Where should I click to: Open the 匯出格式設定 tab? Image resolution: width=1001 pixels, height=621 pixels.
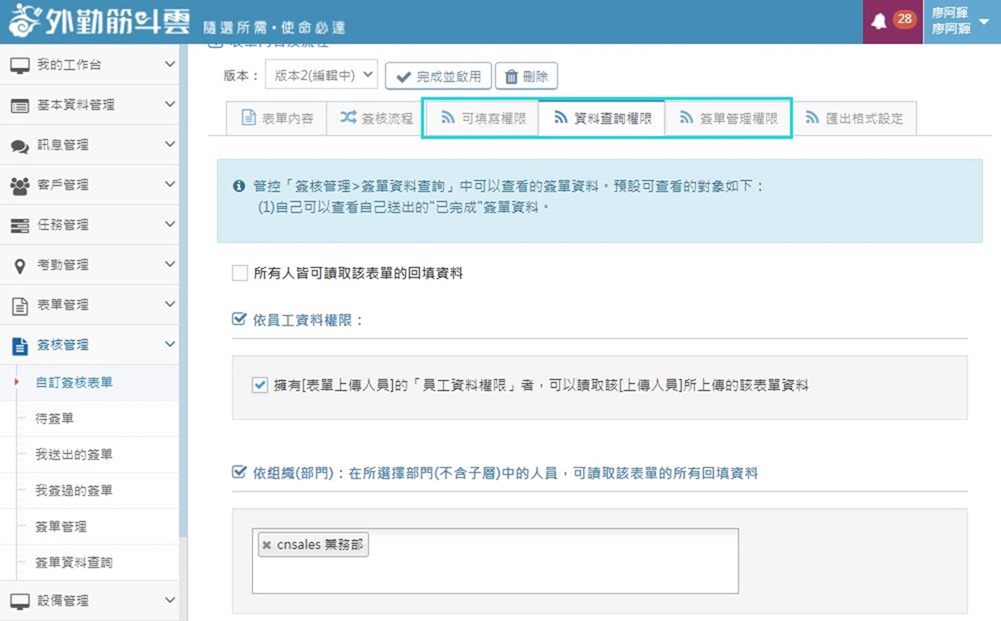click(x=853, y=118)
